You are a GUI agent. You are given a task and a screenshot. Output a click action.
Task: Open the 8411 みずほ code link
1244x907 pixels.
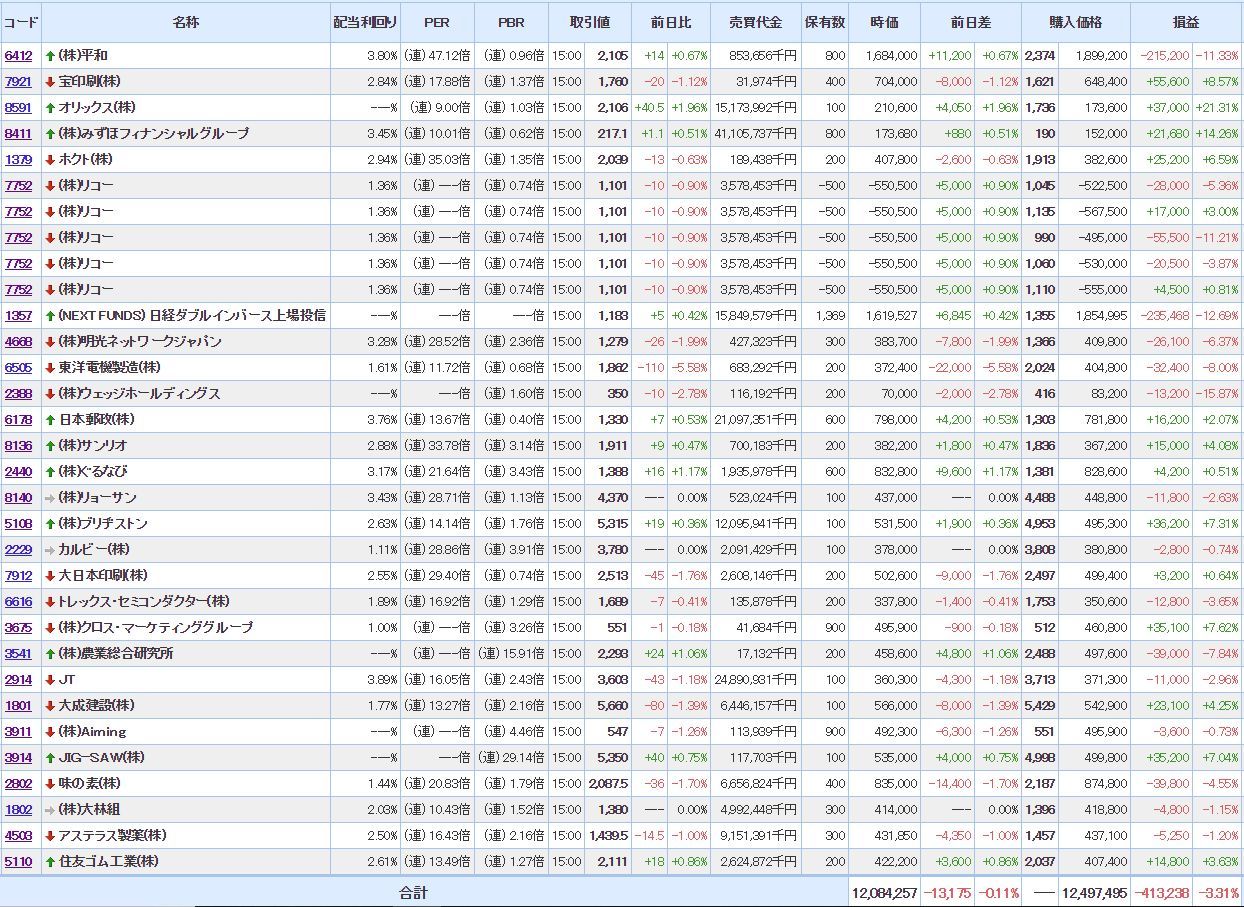[x=18, y=134]
